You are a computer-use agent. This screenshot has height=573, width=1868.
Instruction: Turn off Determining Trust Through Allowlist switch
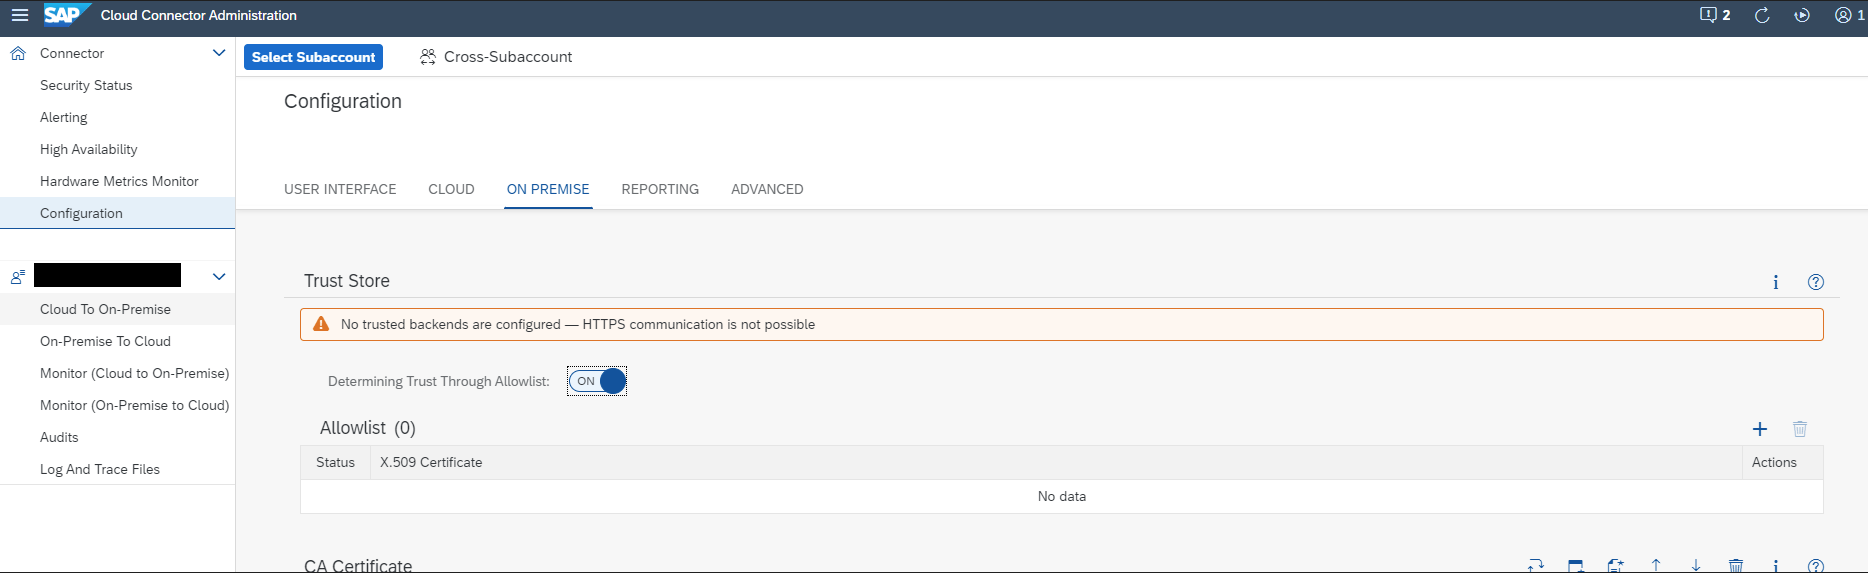tap(597, 381)
